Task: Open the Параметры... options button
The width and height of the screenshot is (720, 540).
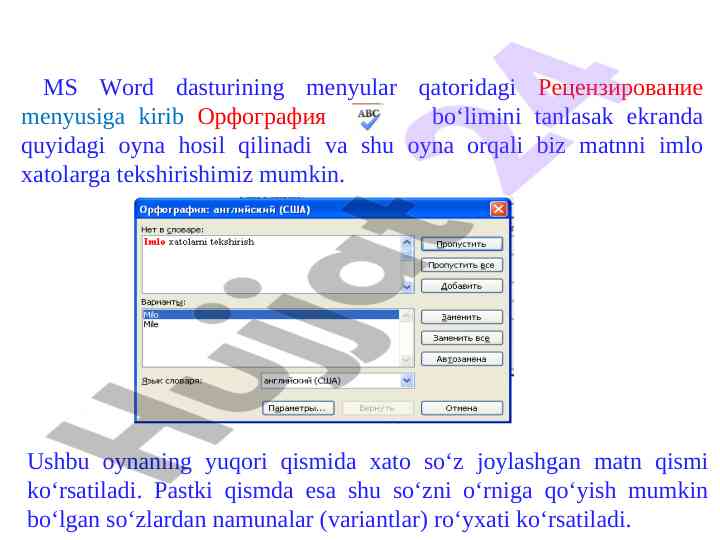Action: tap(298, 408)
